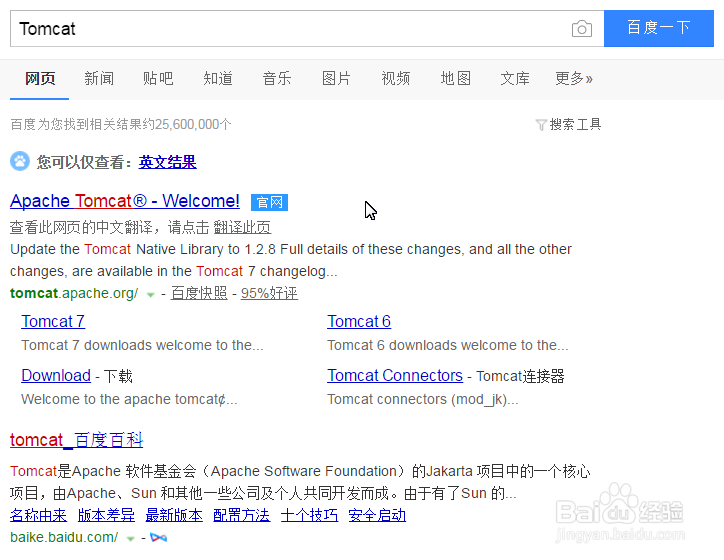This screenshot has width=724, height=560.
Task: Click the 配置方法 link
Action: tap(241, 515)
